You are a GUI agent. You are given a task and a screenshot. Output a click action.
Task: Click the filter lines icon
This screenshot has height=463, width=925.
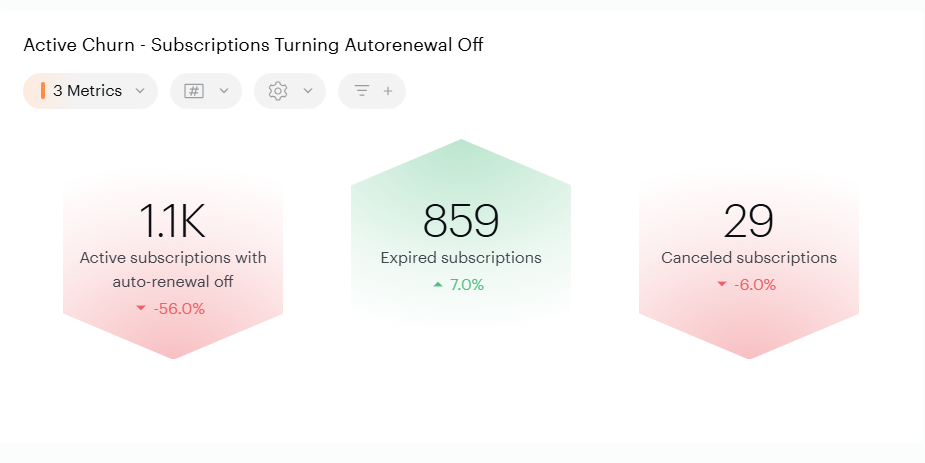[362, 91]
